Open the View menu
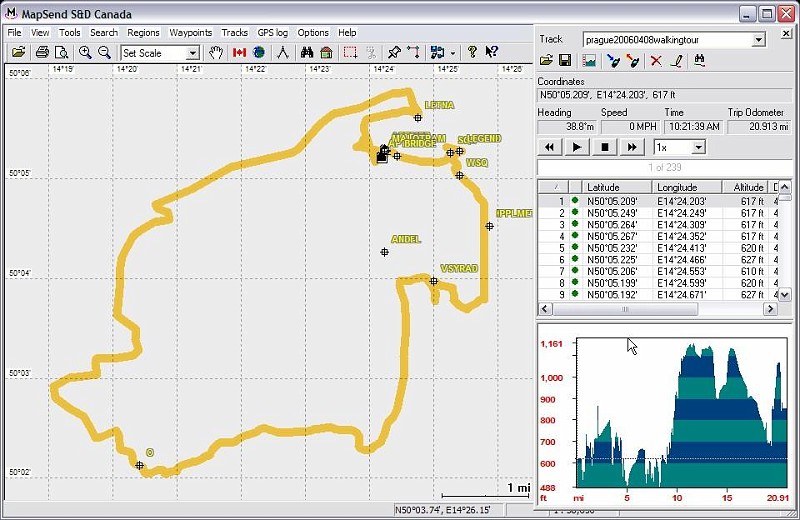Viewport: 800px width, 520px height. coord(40,33)
